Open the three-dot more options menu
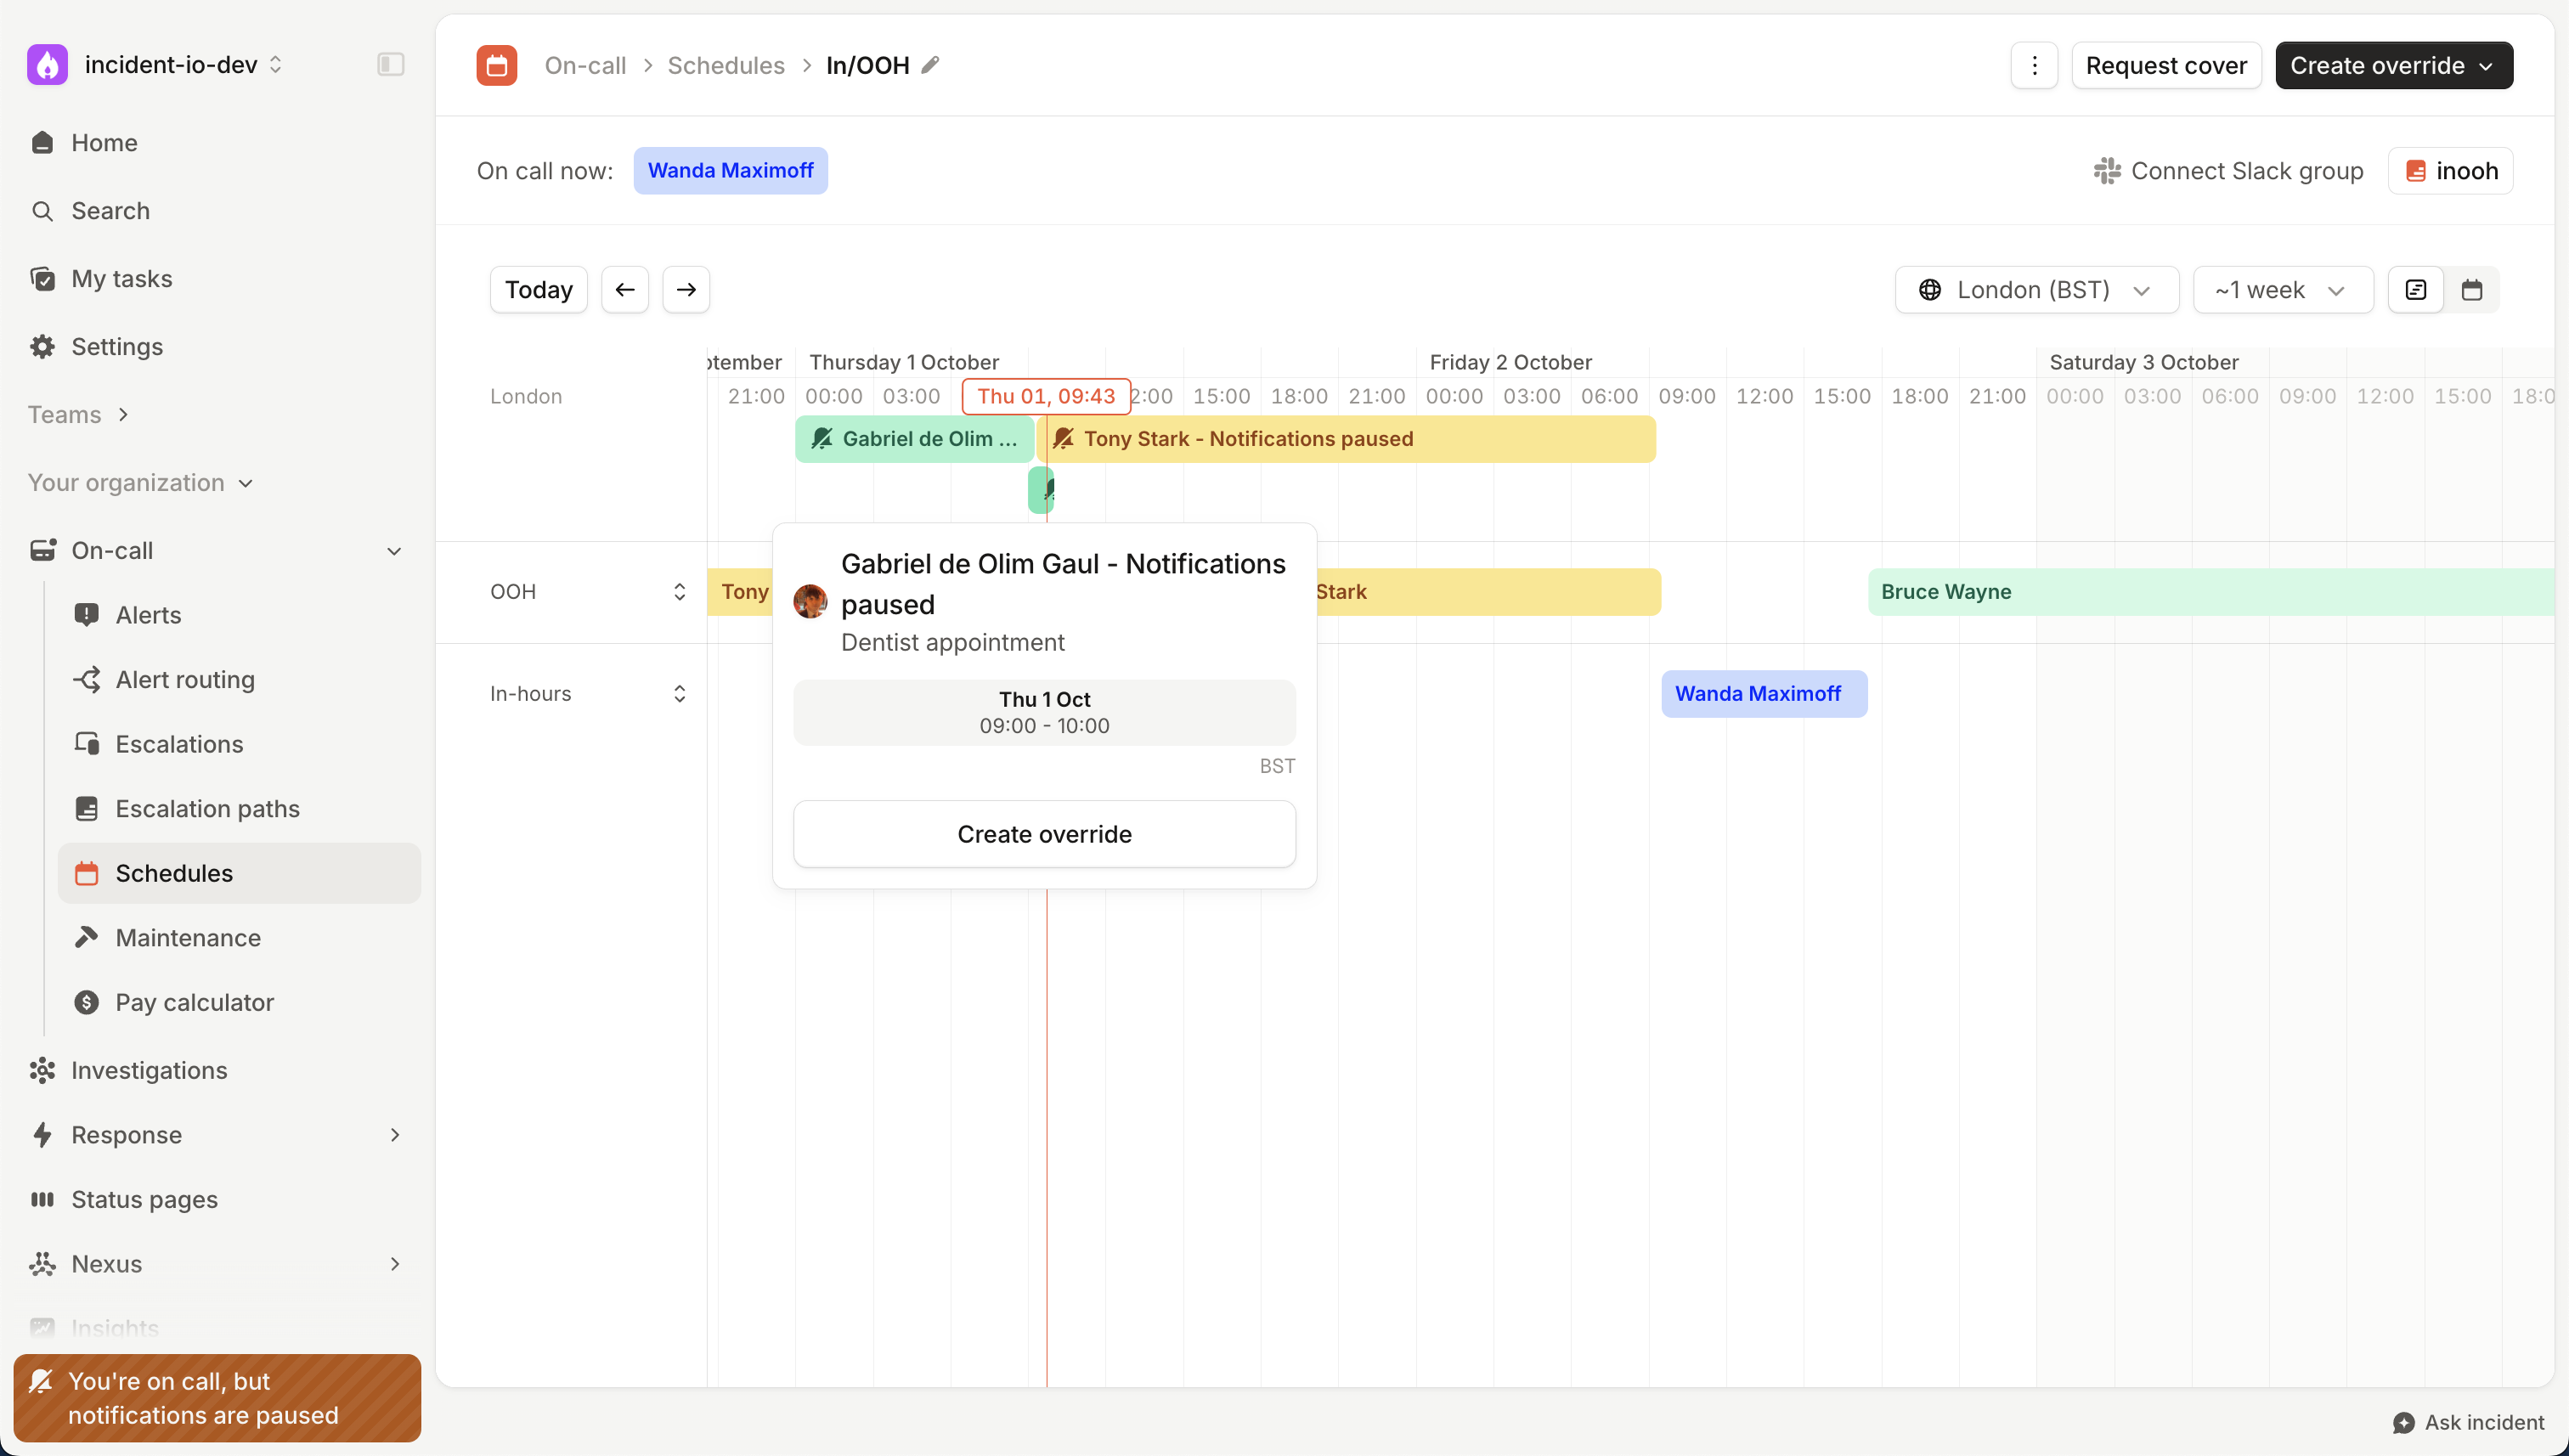 tap(2034, 66)
